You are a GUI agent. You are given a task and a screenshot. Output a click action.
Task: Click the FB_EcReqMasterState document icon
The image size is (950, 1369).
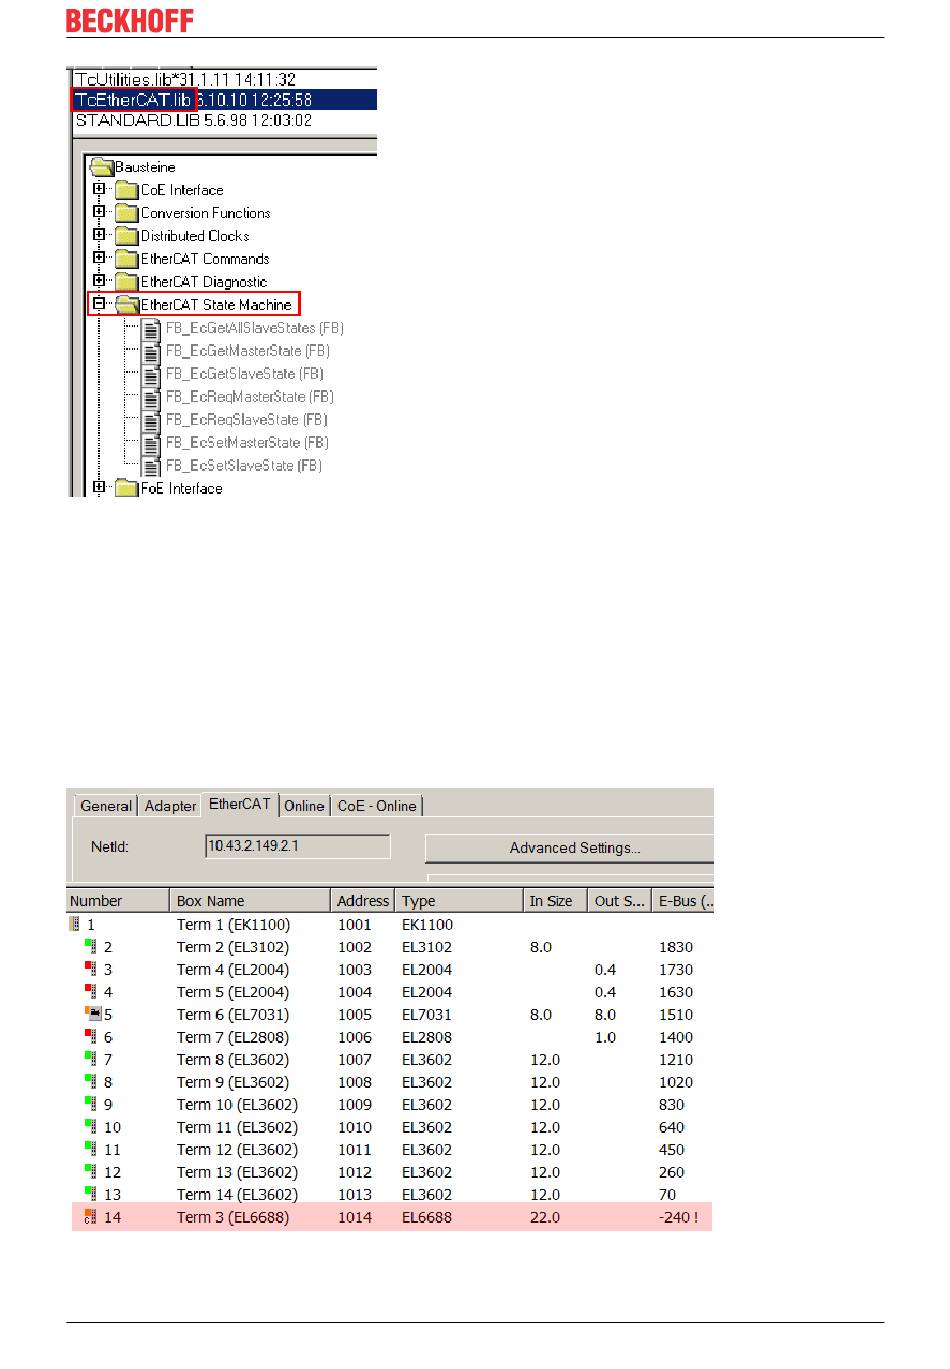(151, 398)
